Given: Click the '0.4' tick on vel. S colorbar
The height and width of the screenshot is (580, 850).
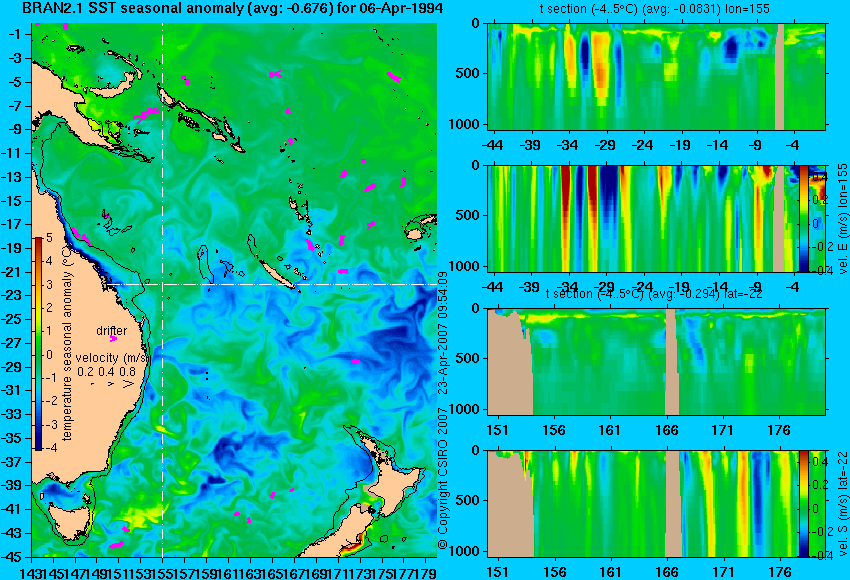Looking at the screenshot, I should (820, 461).
